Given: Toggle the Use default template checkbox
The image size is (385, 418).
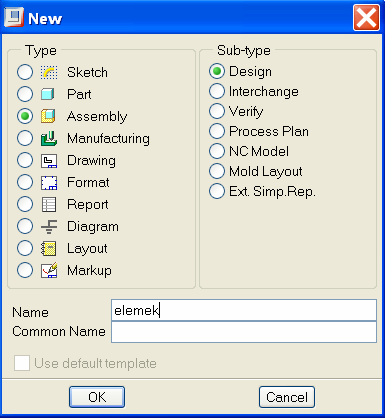Looking at the screenshot, I should (22, 363).
